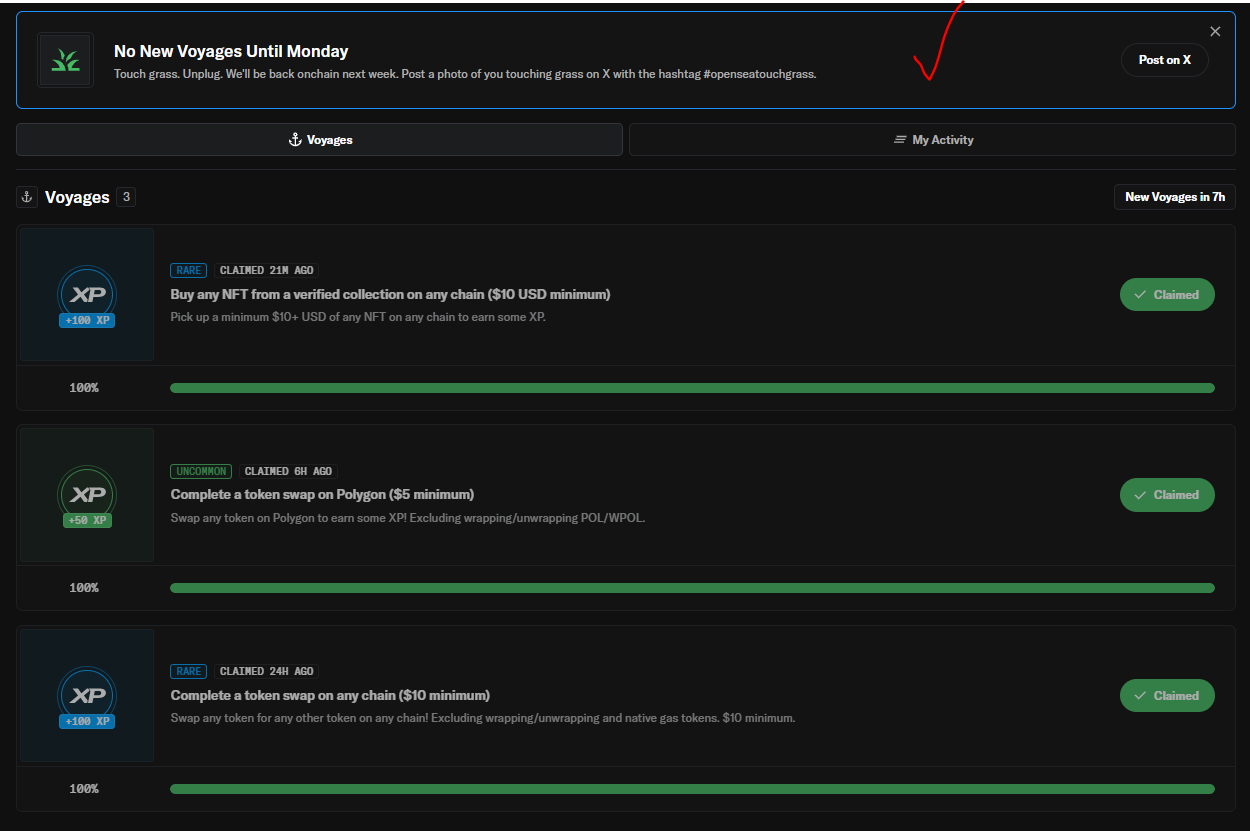This screenshot has height=831, width=1250.
Task: Click the CLAIMED 6H AGO label
Action: tap(289, 471)
